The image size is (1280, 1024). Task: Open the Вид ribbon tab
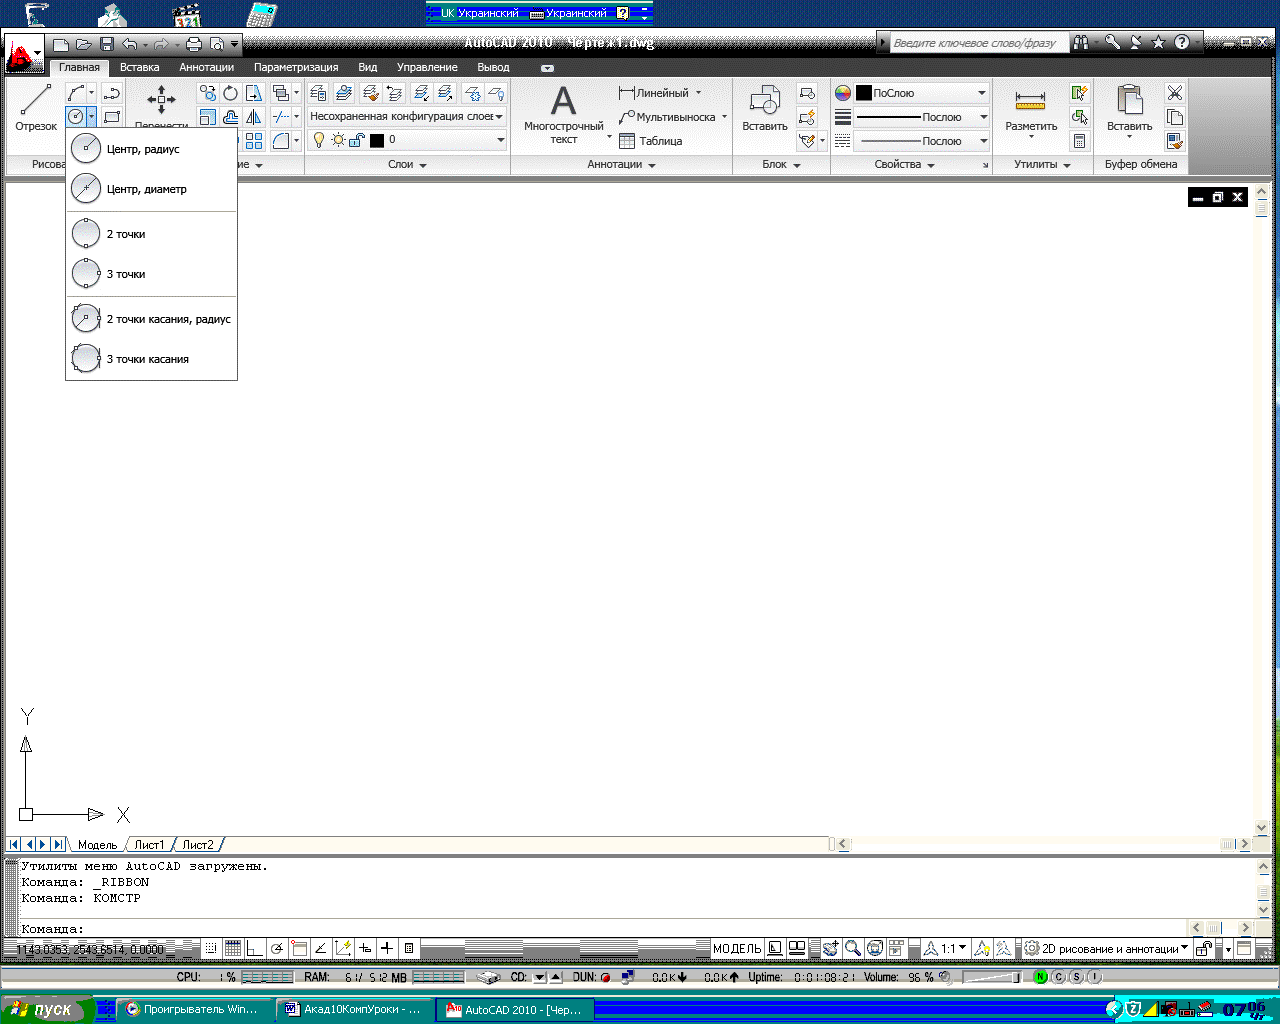tap(367, 68)
